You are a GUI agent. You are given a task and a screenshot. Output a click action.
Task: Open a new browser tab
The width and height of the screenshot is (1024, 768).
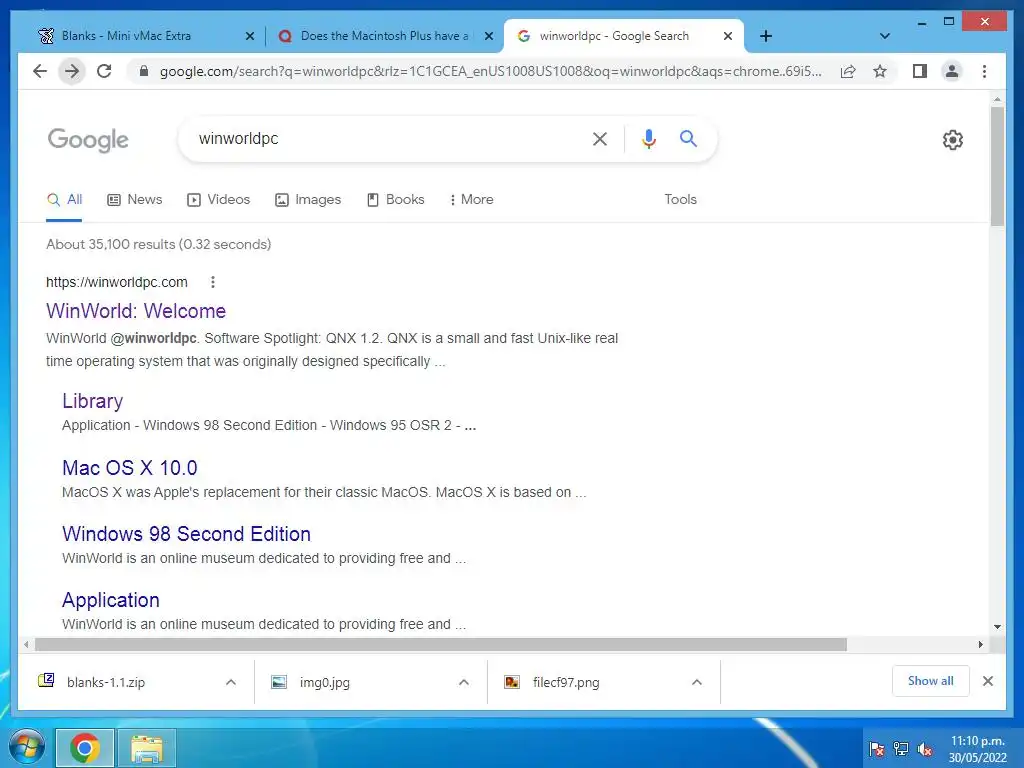coord(766,36)
